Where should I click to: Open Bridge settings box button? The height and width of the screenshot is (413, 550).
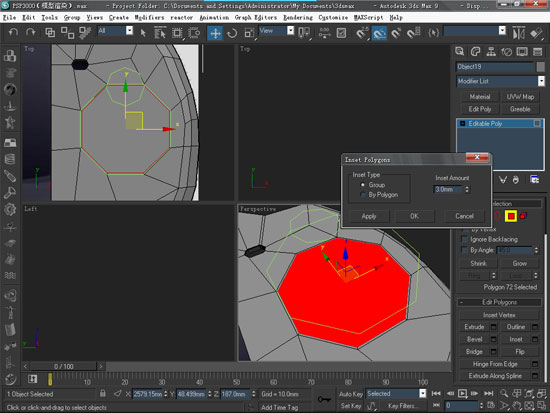pyautogui.click(x=493, y=352)
